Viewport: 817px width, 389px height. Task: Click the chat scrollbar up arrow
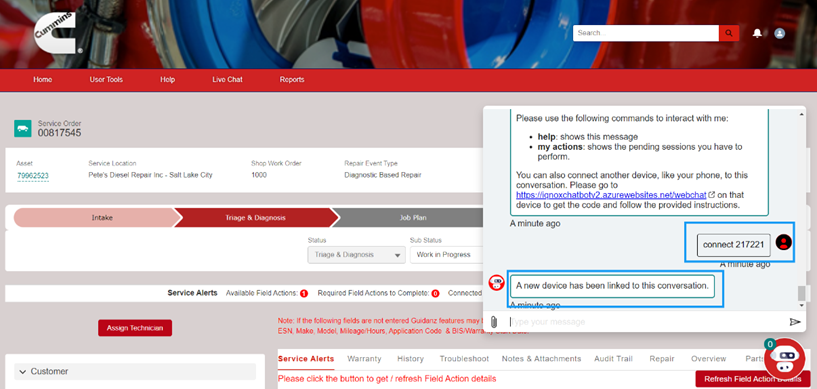point(802,113)
